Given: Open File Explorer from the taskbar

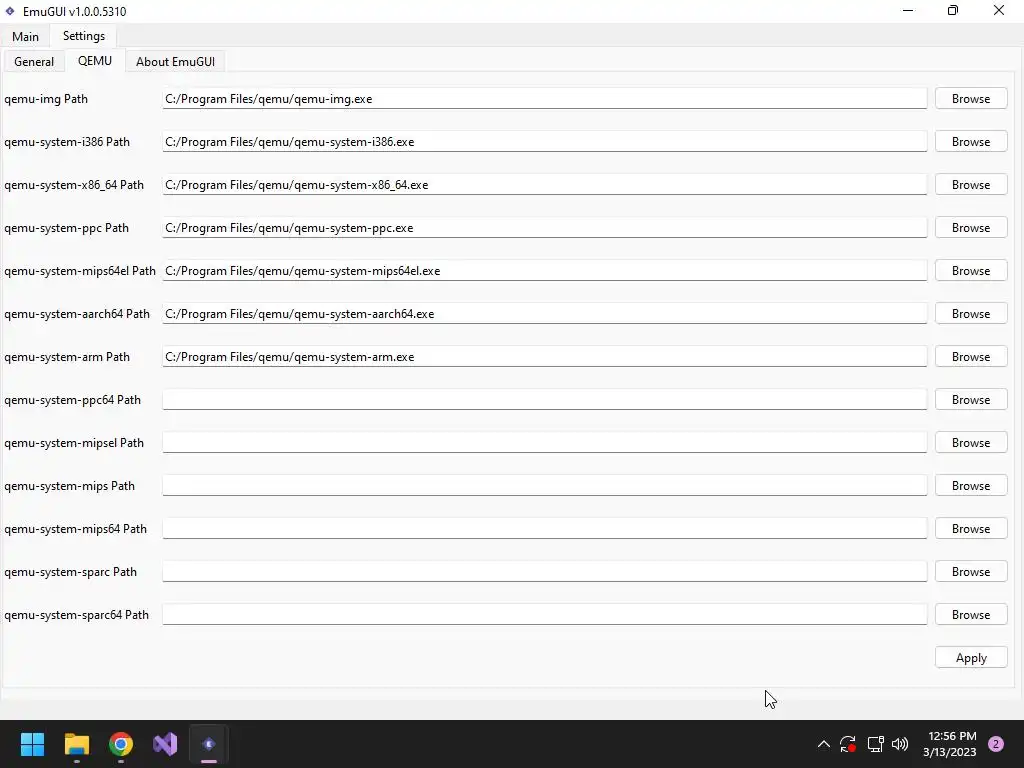Looking at the screenshot, I should pyautogui.click(x=76, y=744).
